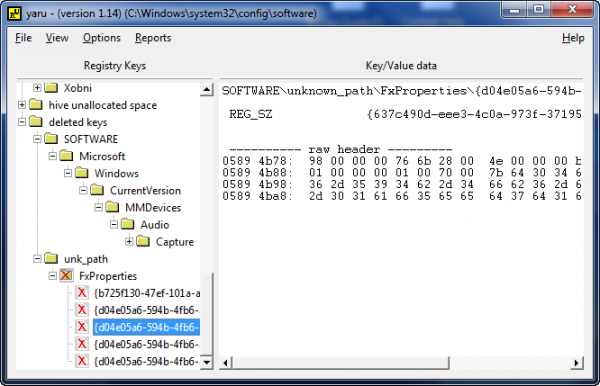Screen dimensions: 600x386
Task: Click hive unallocated space folder icon
Action: [36, 105]
